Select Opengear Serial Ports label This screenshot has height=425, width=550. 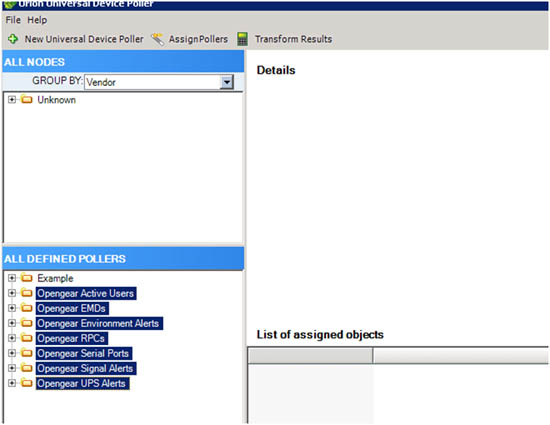click(x=84, y=353)
